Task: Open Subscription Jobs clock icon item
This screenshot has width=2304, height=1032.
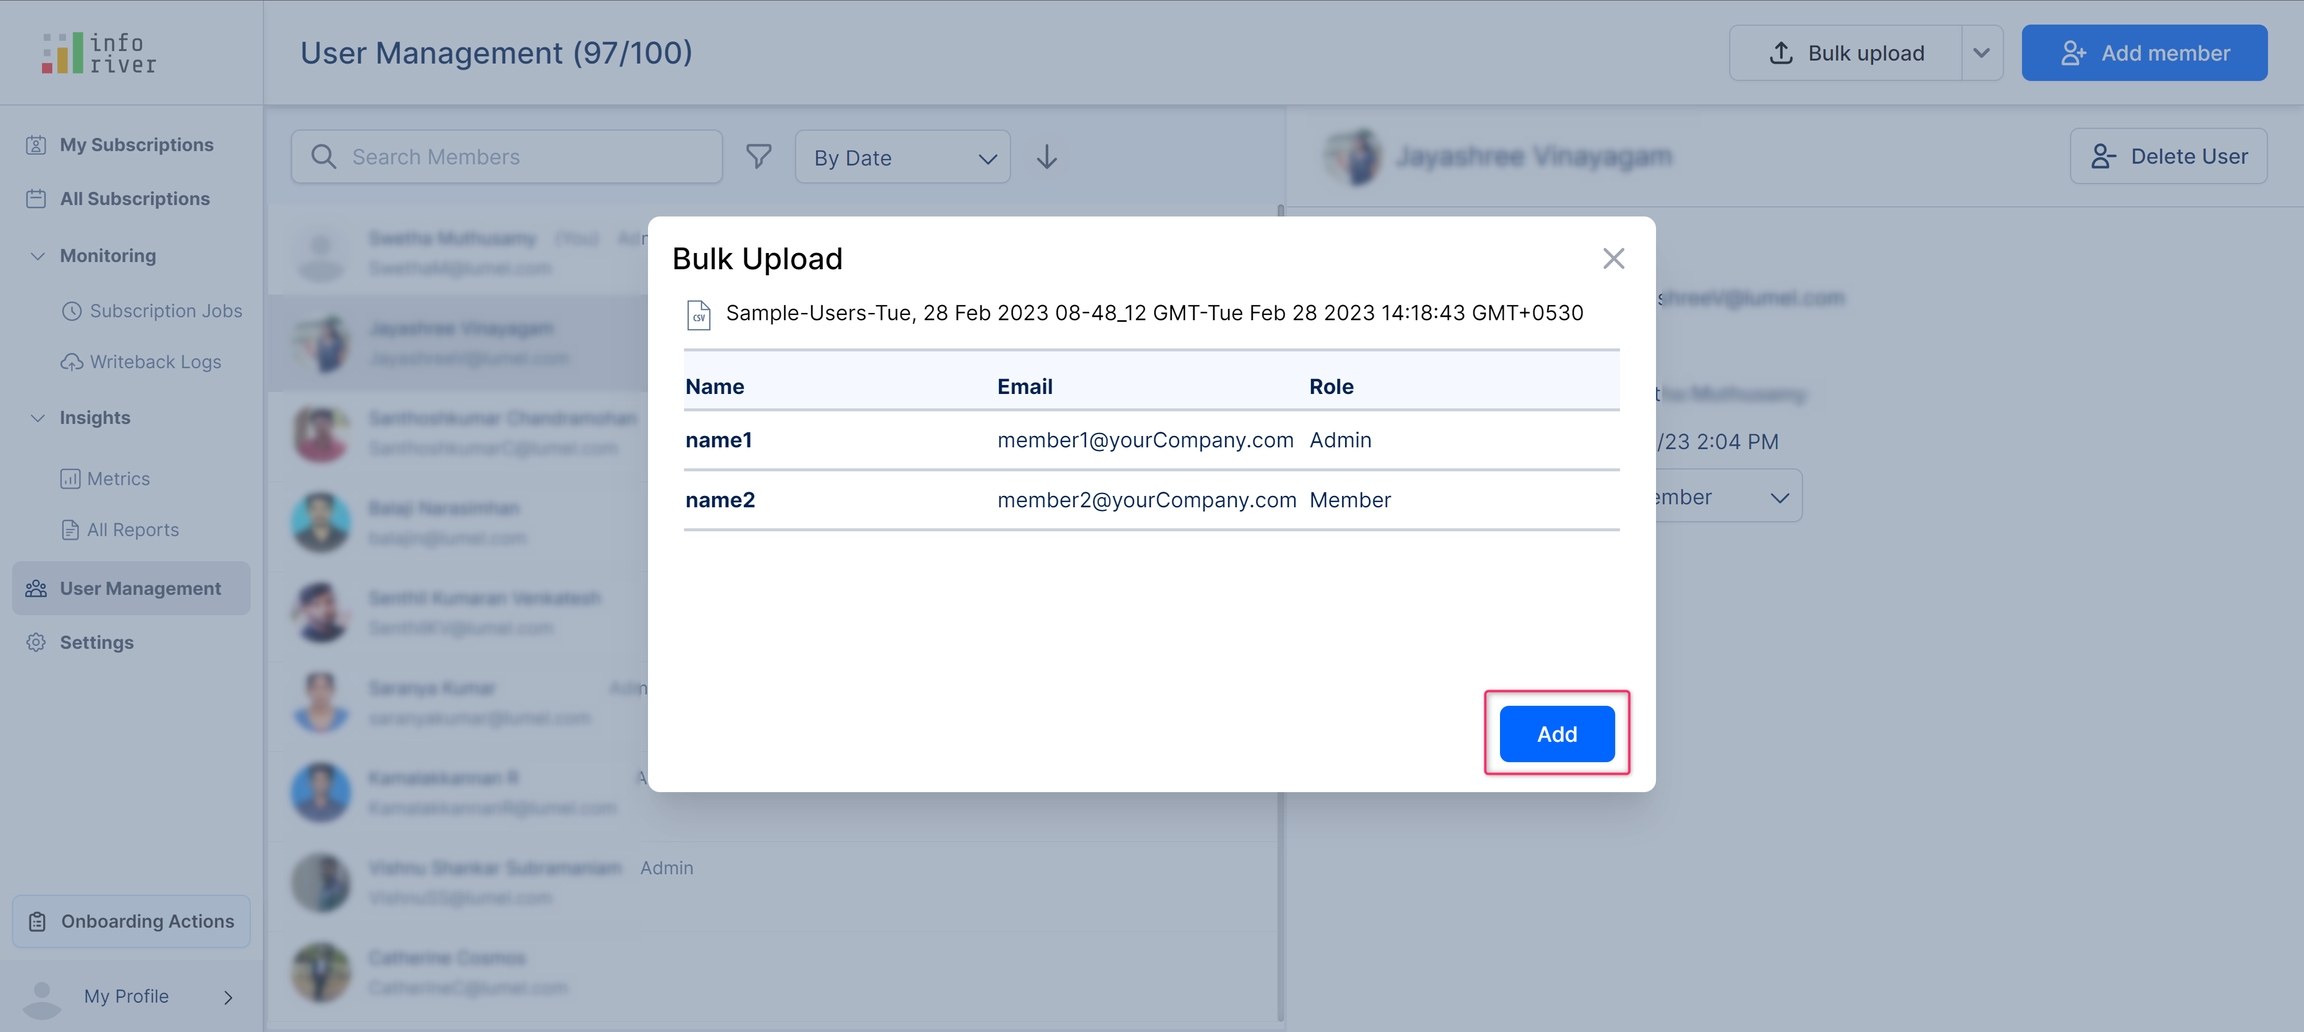Action: click(x=72, y=311)
